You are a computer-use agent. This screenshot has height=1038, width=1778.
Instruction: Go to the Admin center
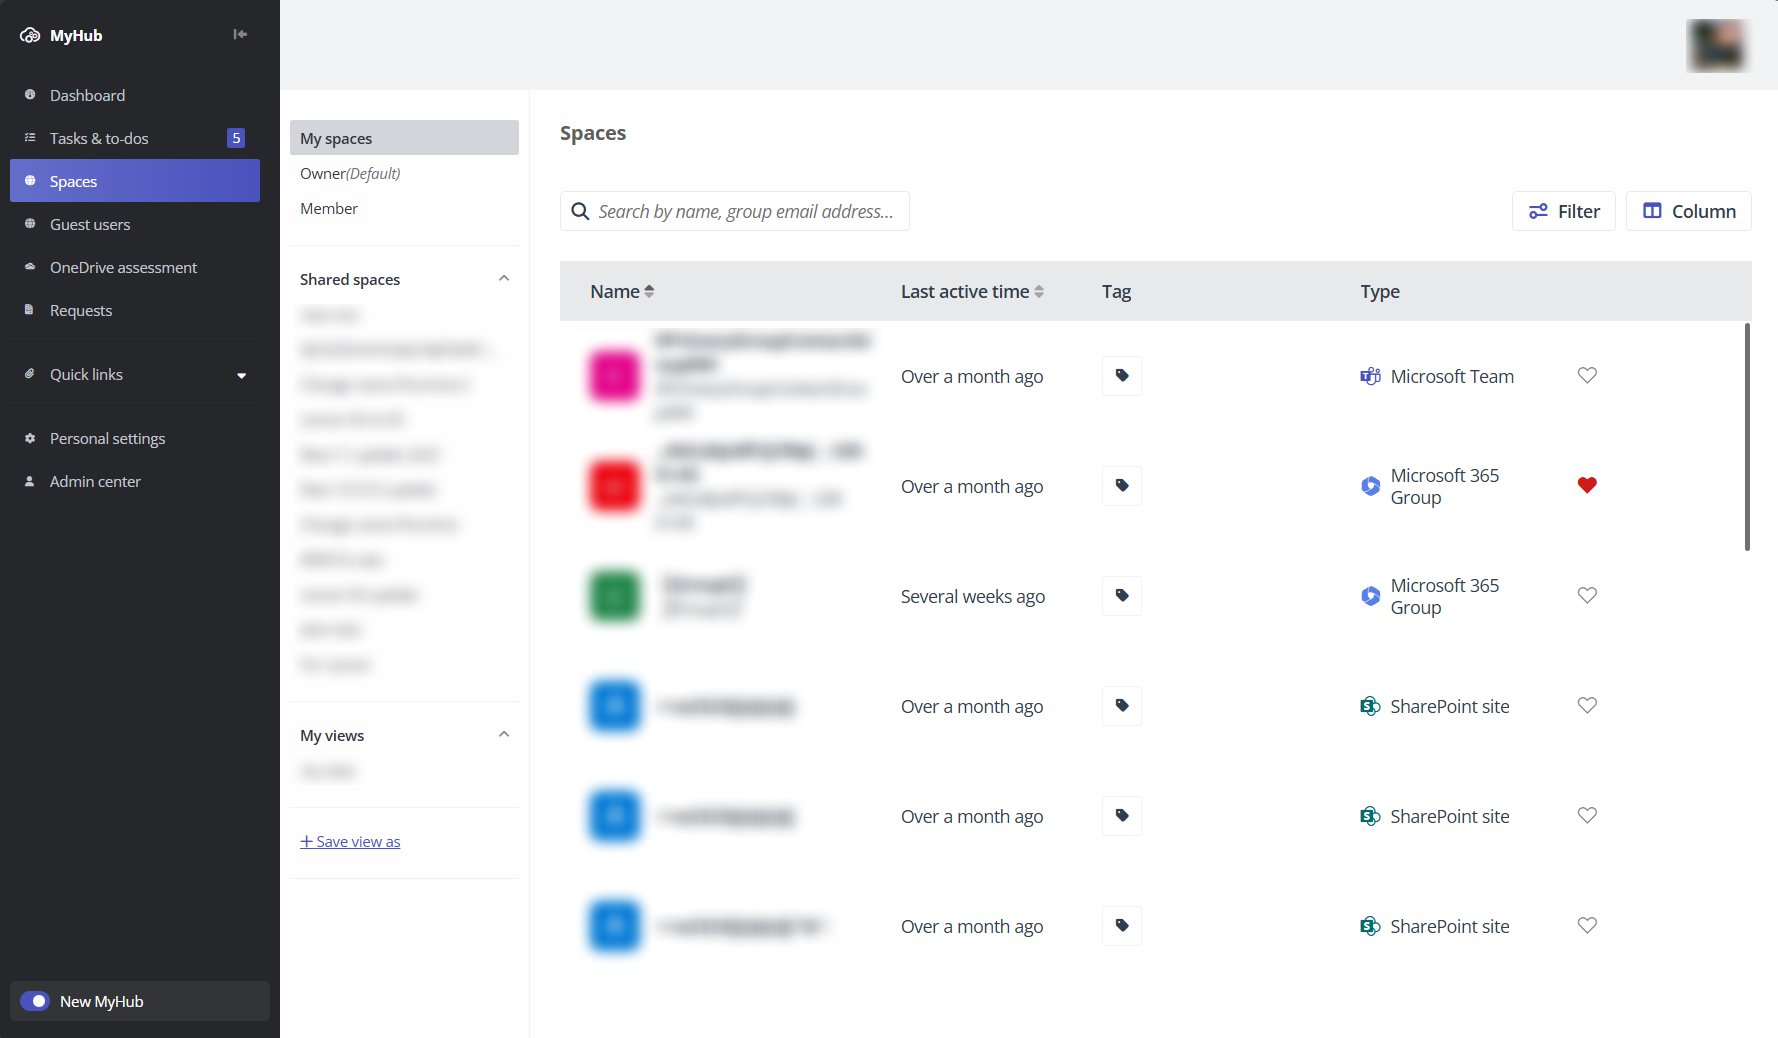95,481
